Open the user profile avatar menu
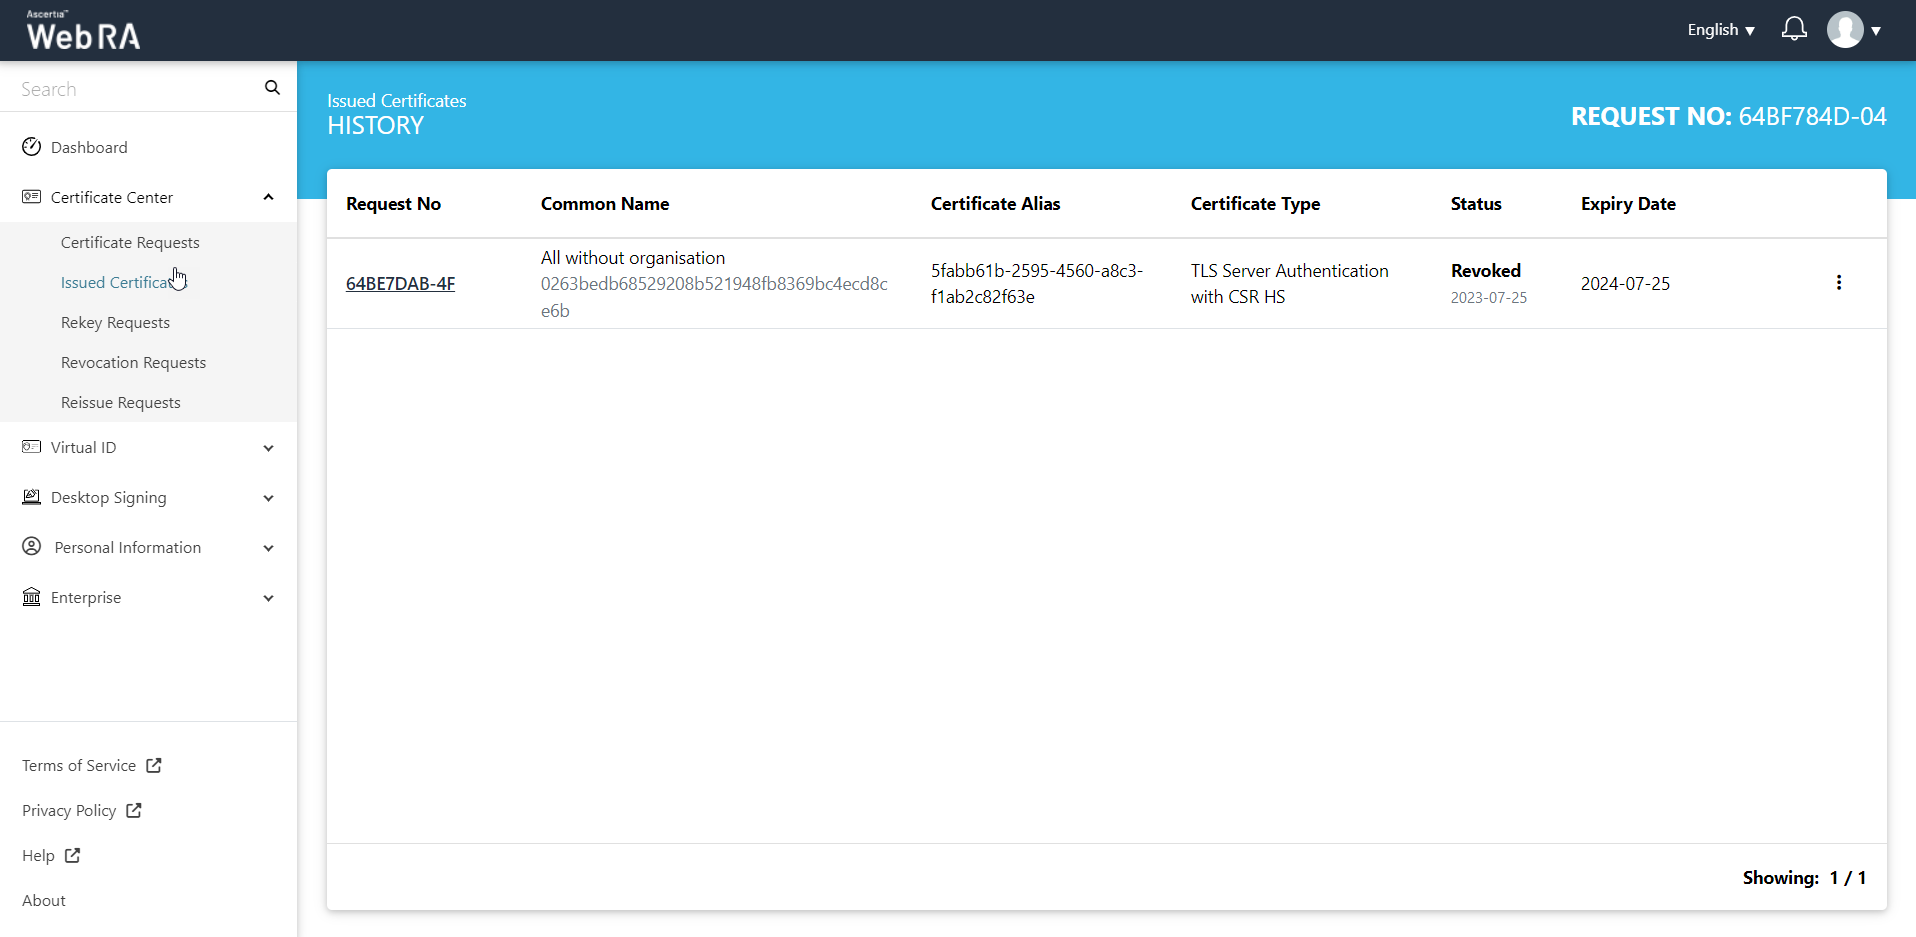The height and width of the screenshot is (937, 1916). [x=1845, y=30]
